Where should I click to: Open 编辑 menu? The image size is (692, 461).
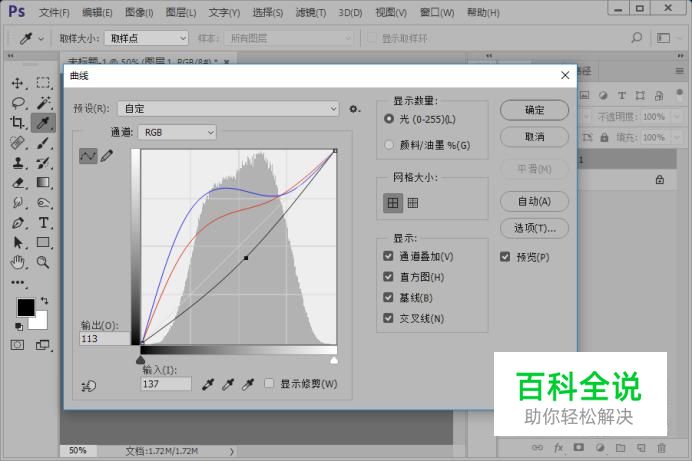pos(97,13)
